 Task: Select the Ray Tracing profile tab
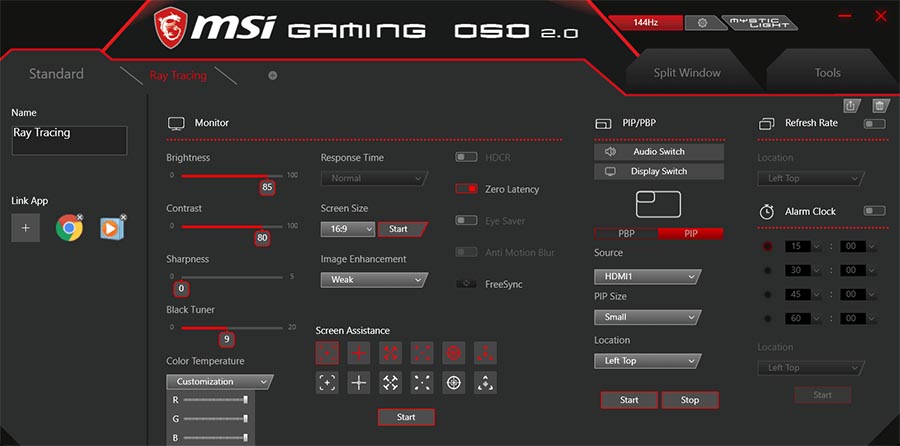coord(178,75)
